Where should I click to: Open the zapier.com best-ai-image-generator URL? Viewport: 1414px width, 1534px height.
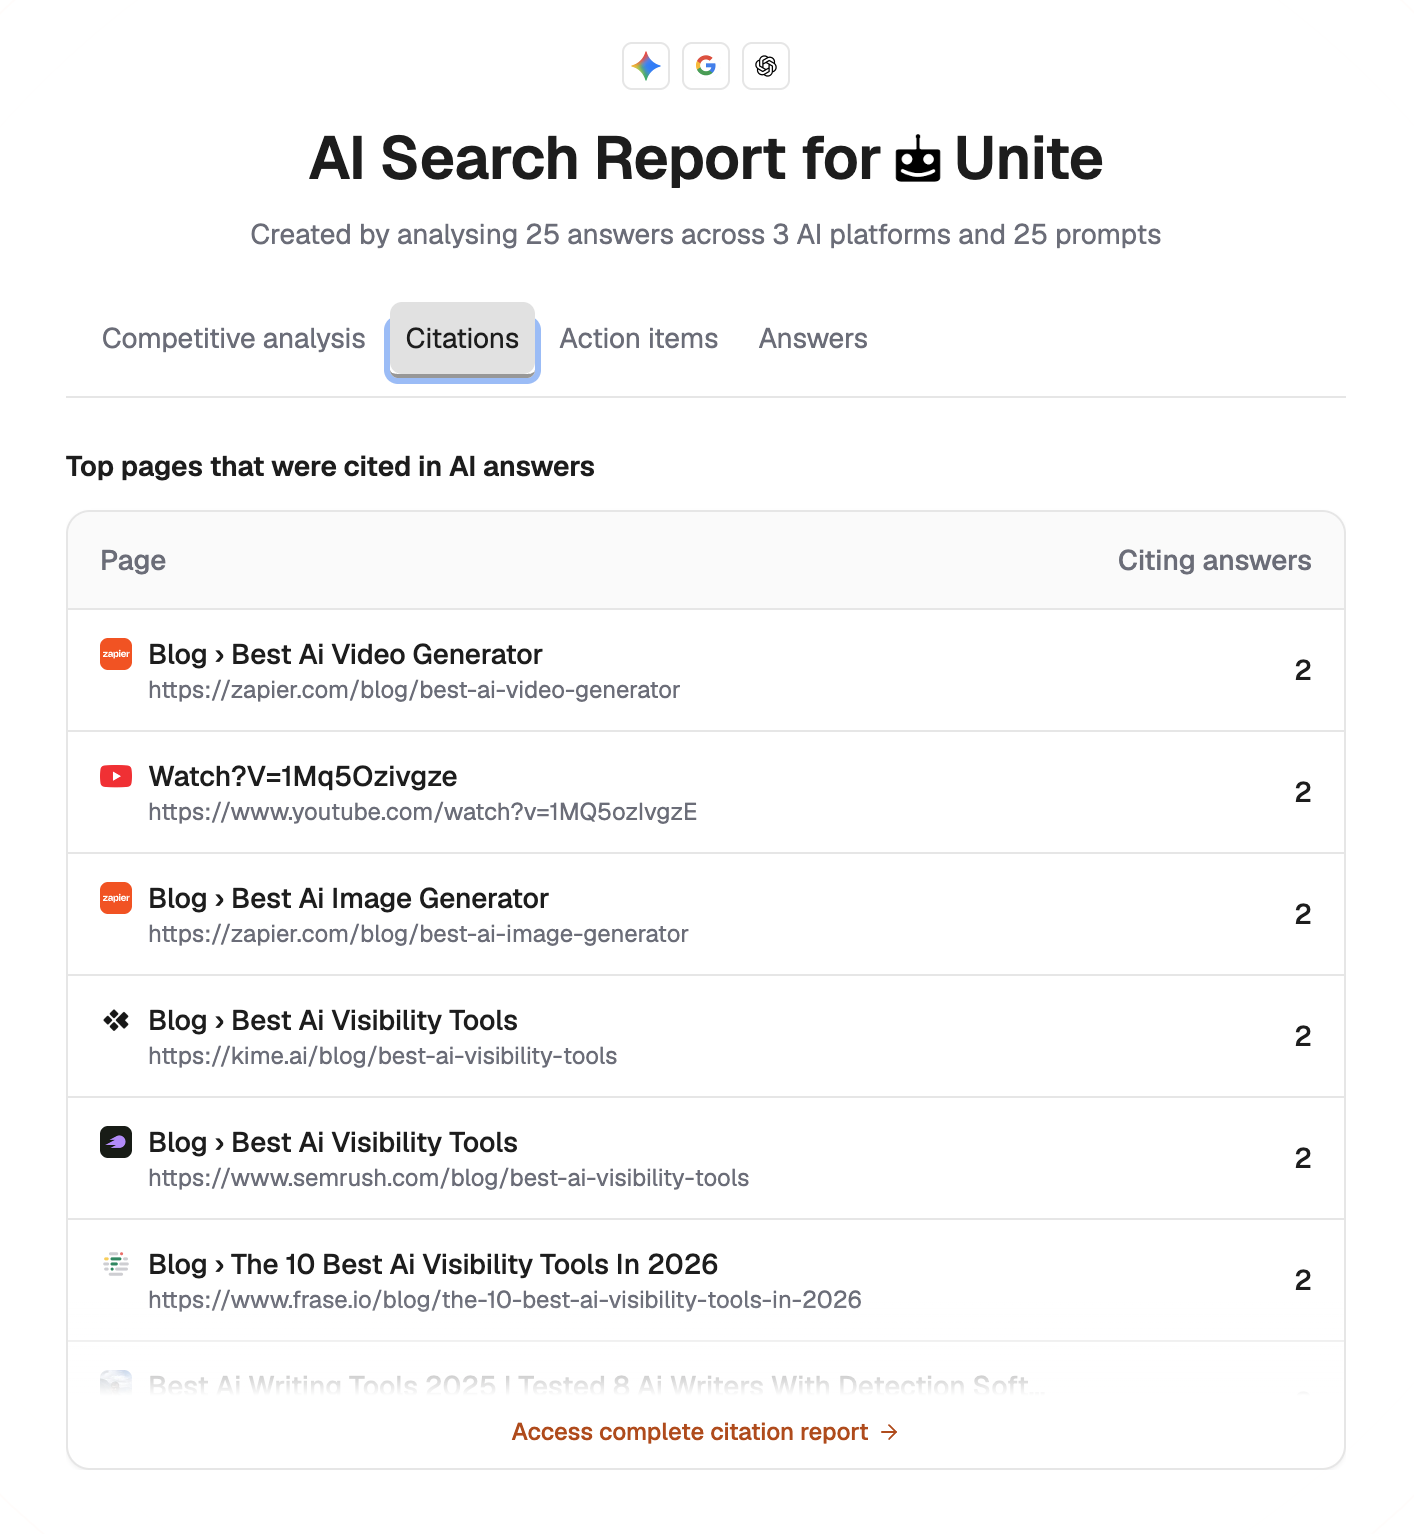pos(419,934)
